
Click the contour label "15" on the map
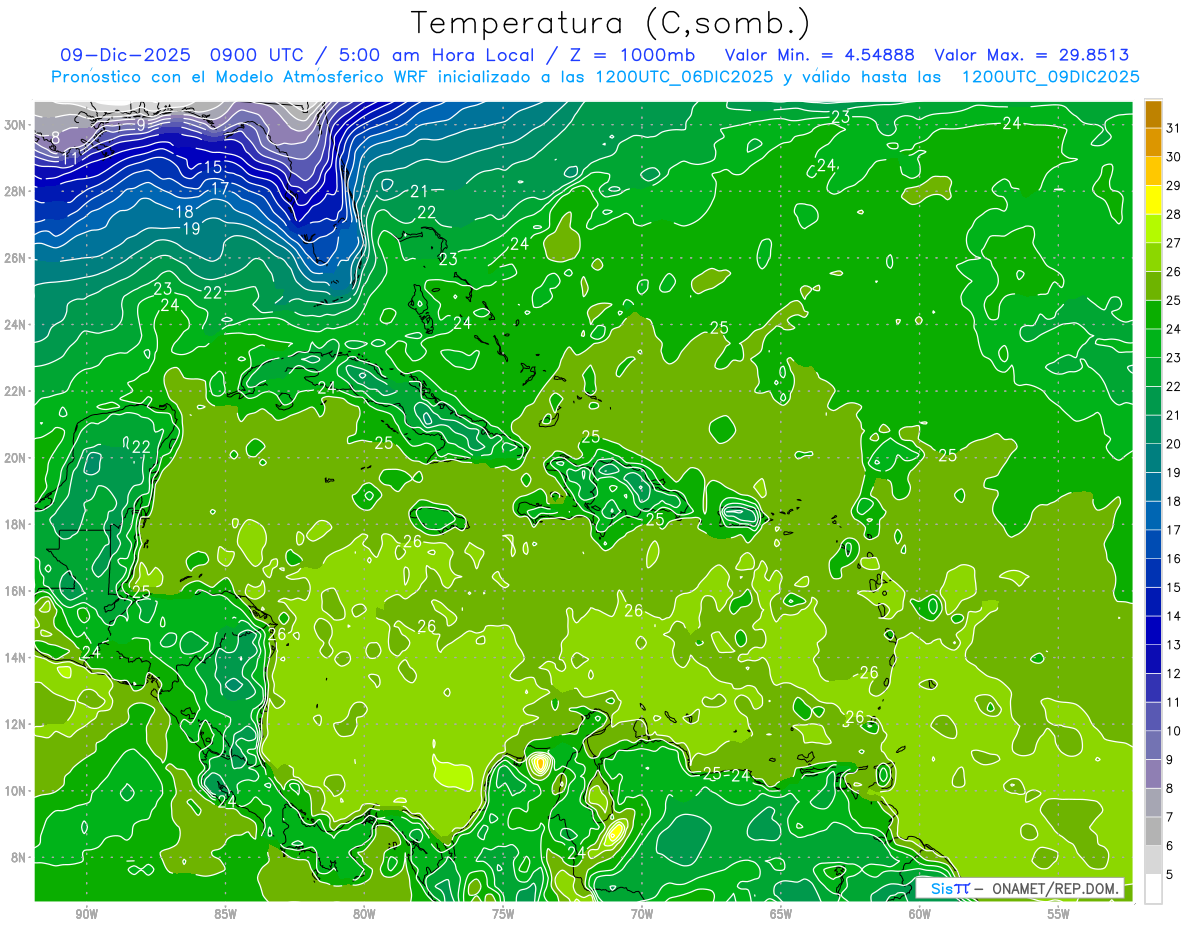coord(213,168)
